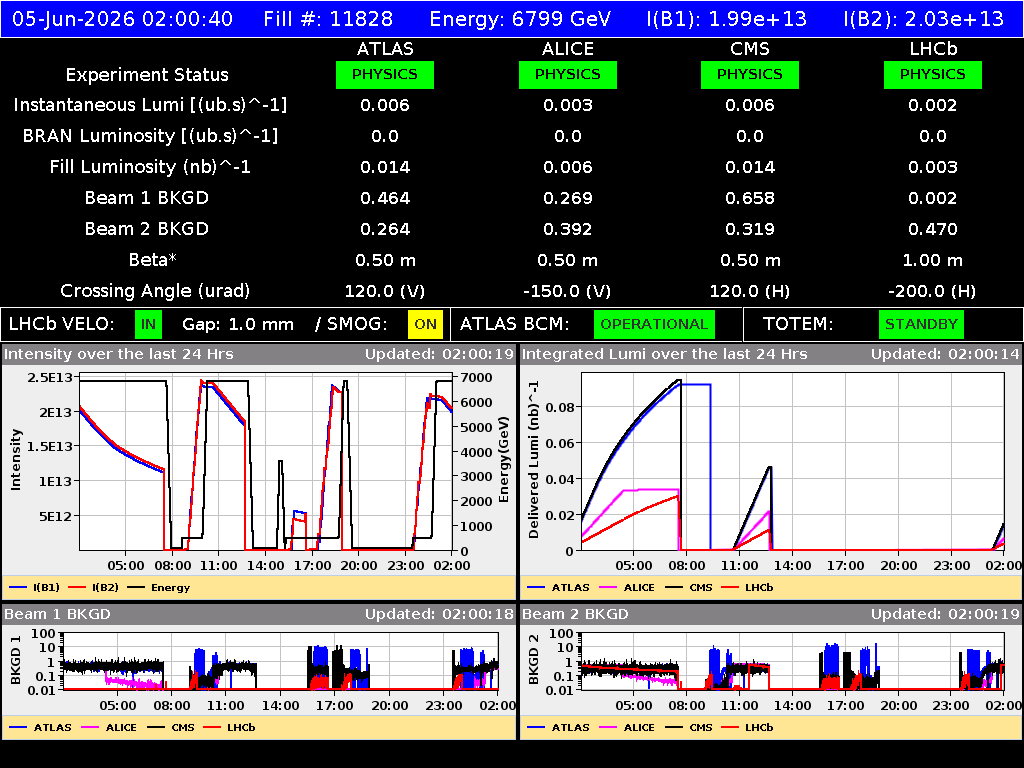This screenshot has width=1024, height=768.
Task: Click Integrated Lumi over the last 24 Hrs title
Action: click(665, 354)
